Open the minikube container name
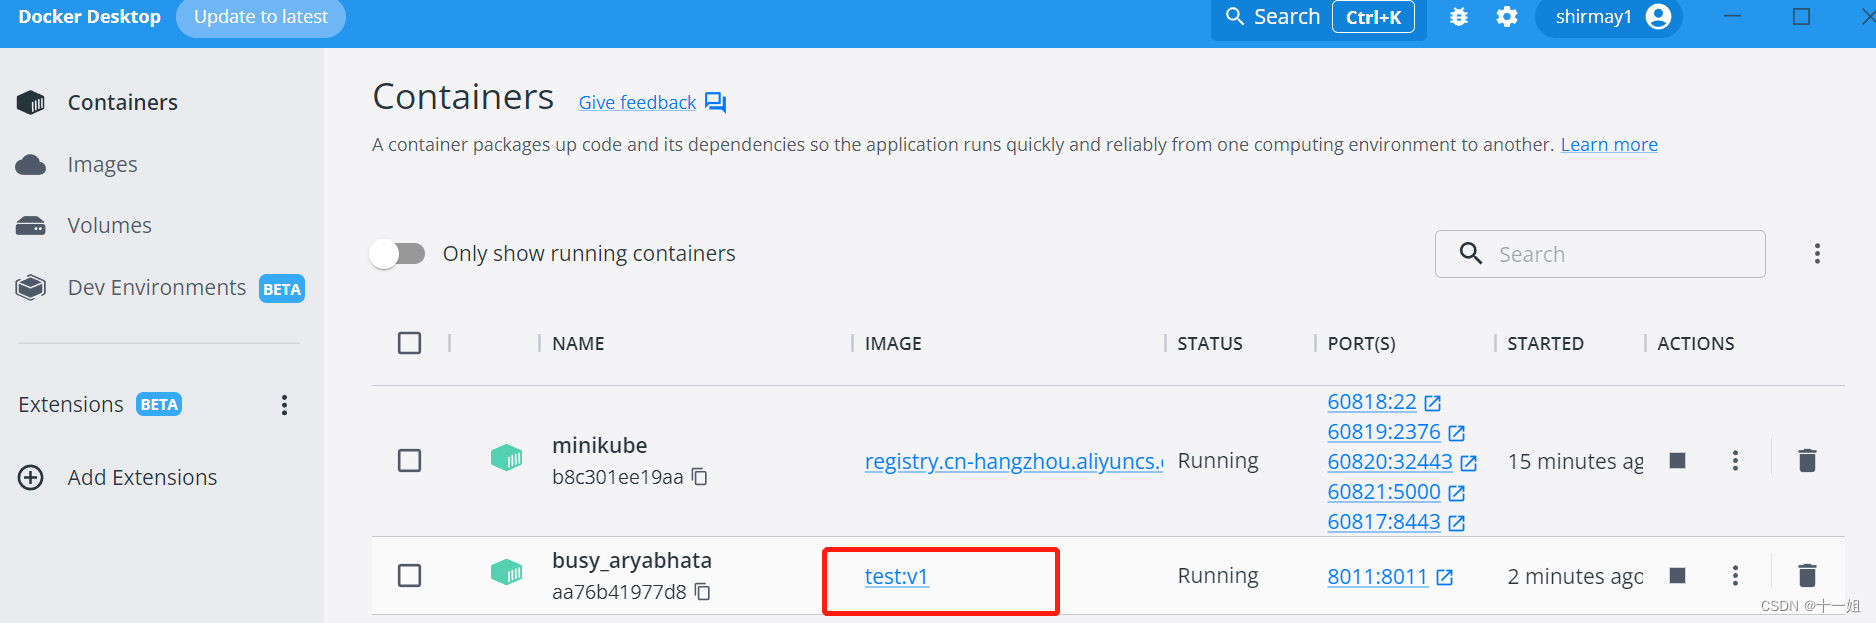The height and width of the screenshot is (623, 1876). pos(599,446)
